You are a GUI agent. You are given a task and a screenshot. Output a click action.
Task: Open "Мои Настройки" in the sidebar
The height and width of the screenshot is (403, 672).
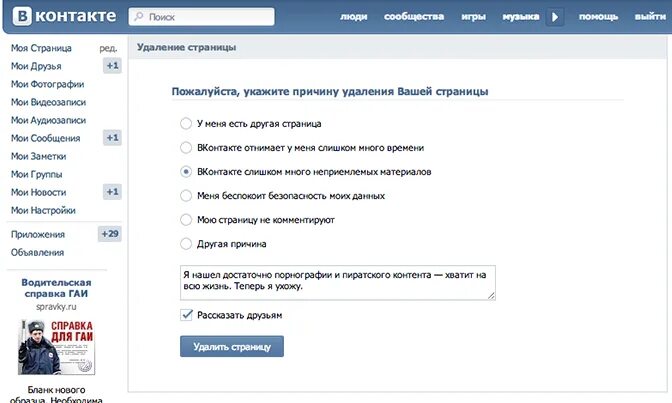[43, 210]
